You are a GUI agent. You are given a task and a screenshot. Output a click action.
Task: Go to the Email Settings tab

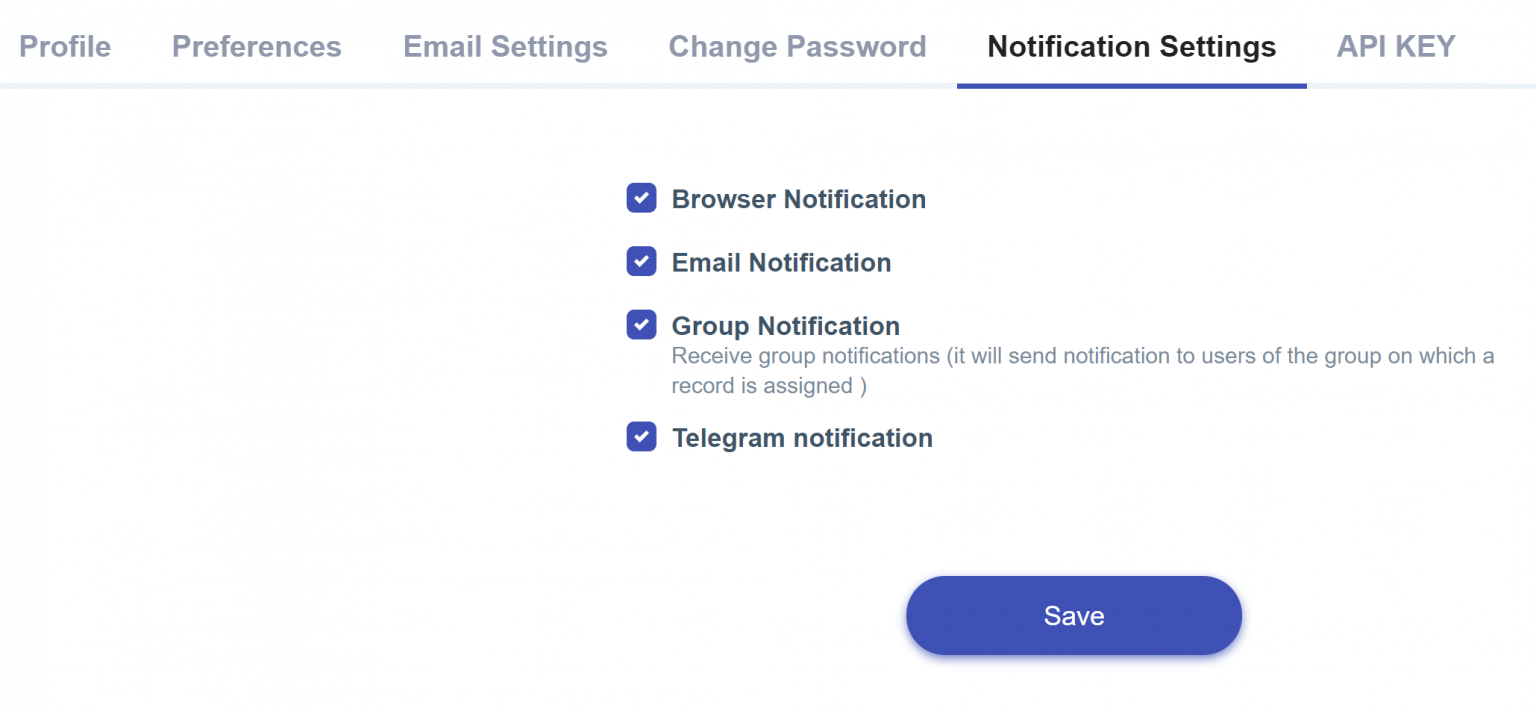click(x=505, y=47)
